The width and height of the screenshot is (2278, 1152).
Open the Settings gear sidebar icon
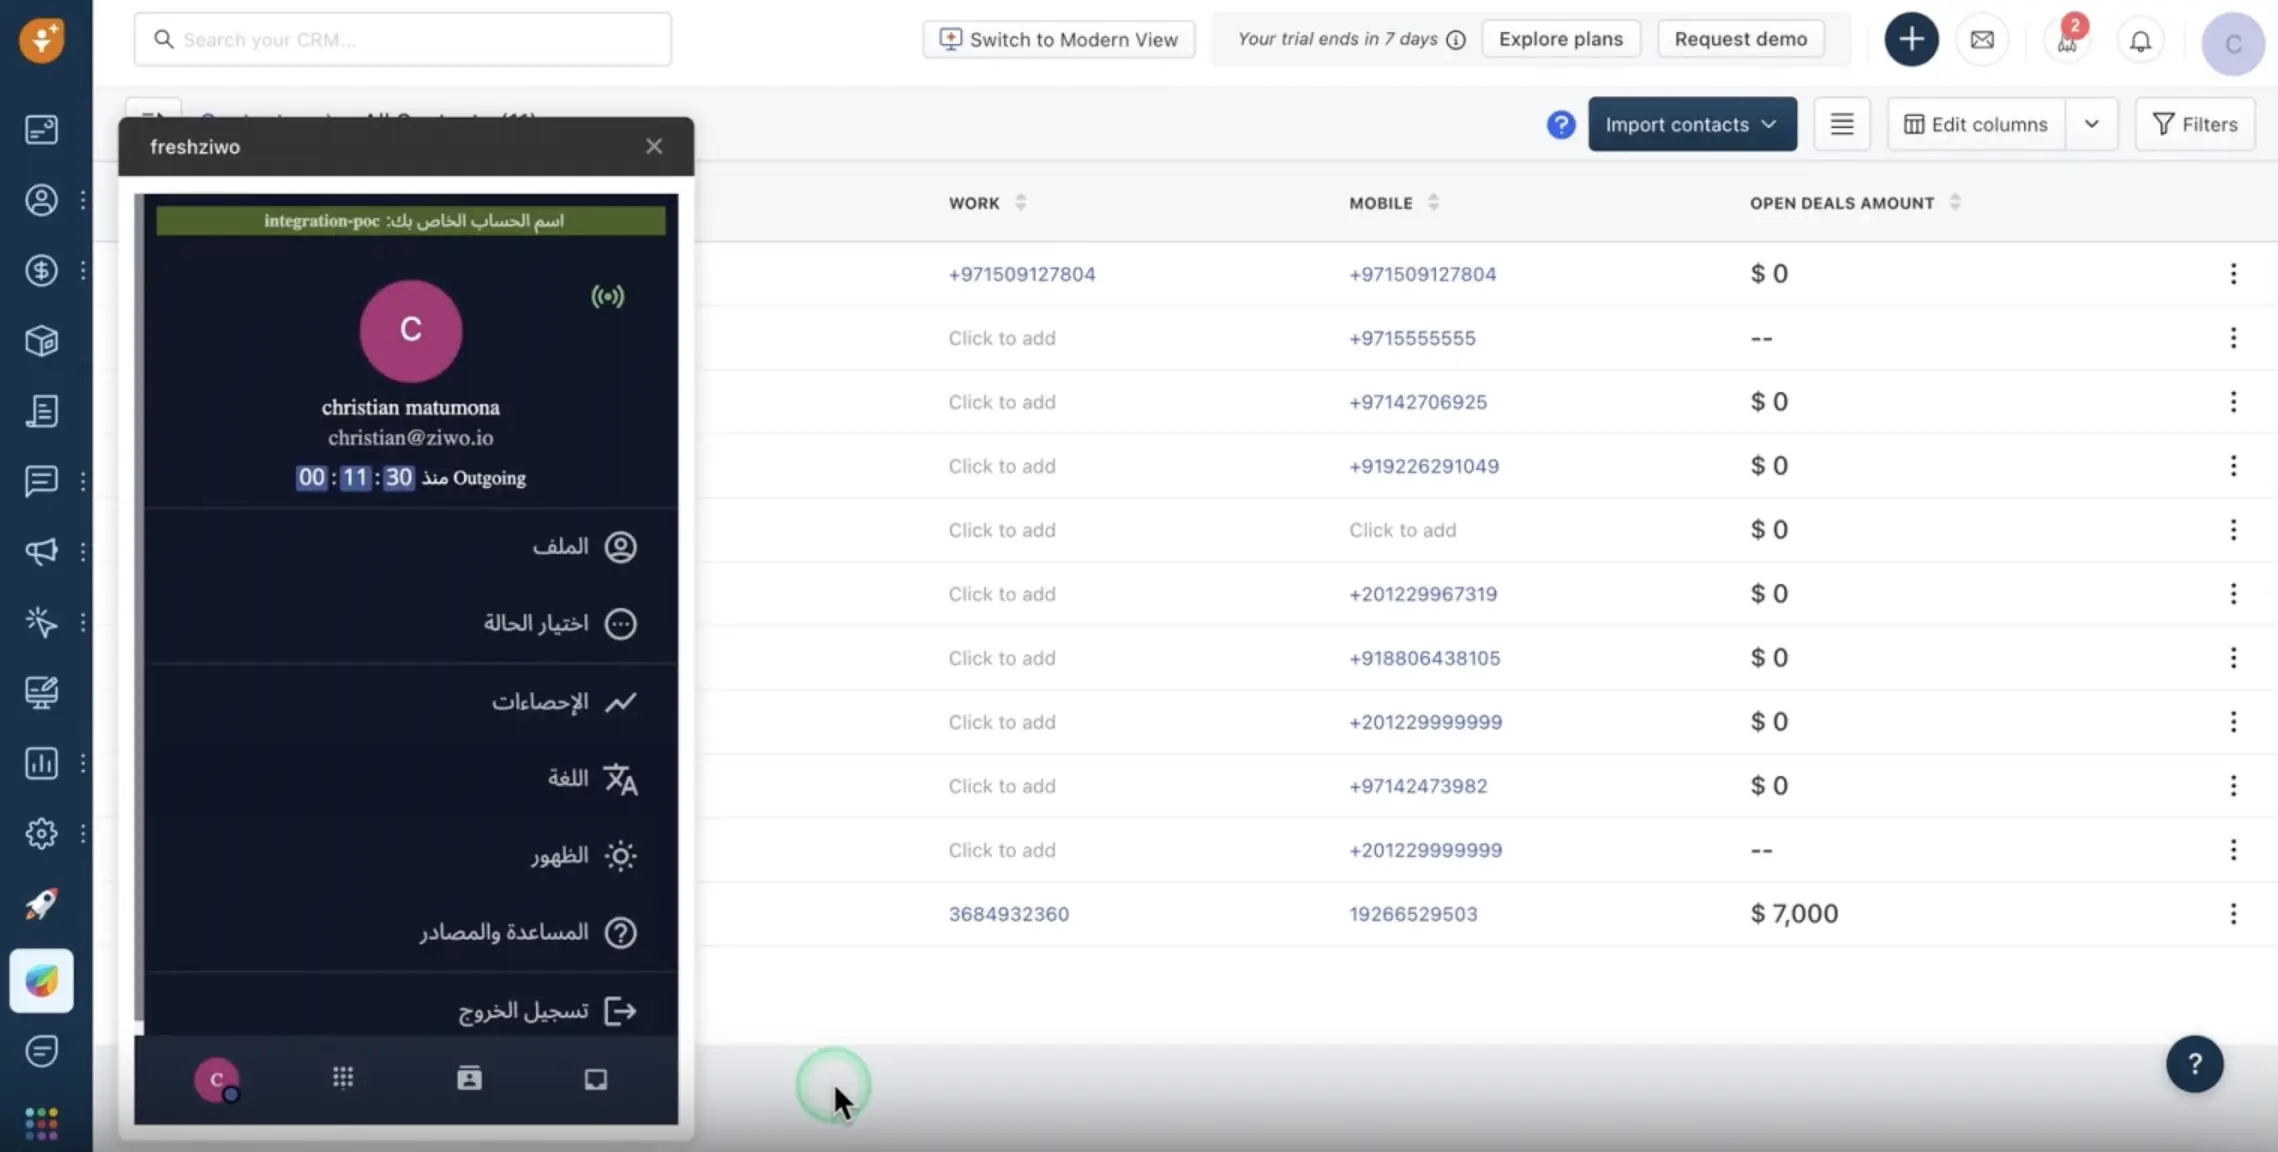(x=41, y=833)
